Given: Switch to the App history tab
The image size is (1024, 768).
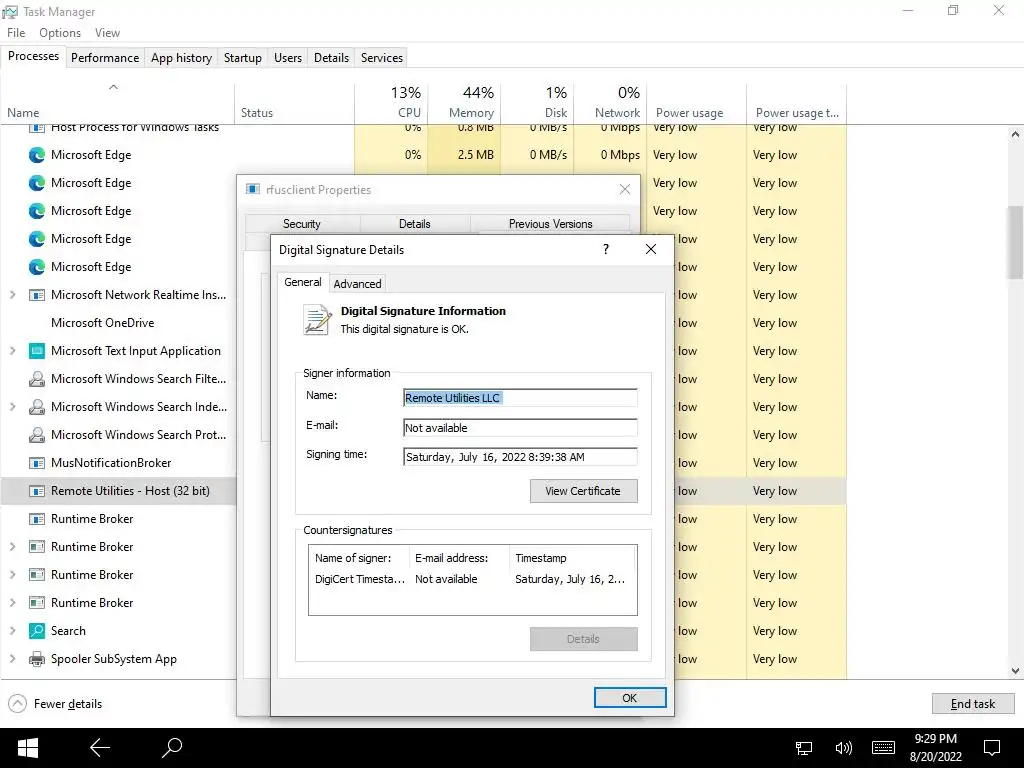Looking at the screenshot, I should point(182,57).
